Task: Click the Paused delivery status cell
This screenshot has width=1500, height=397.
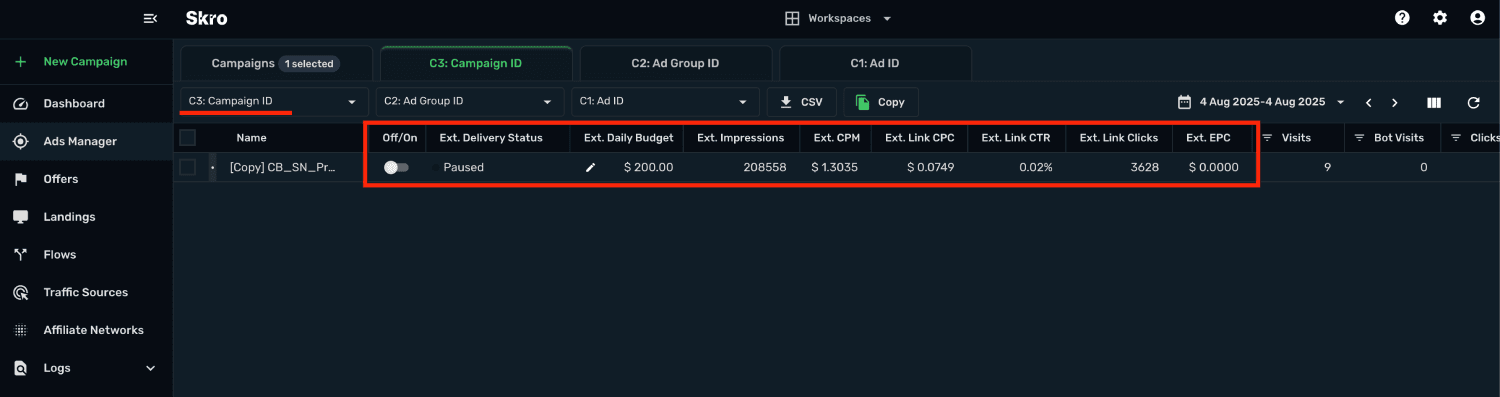Action: pyautogui.click(x=464, y=167)
